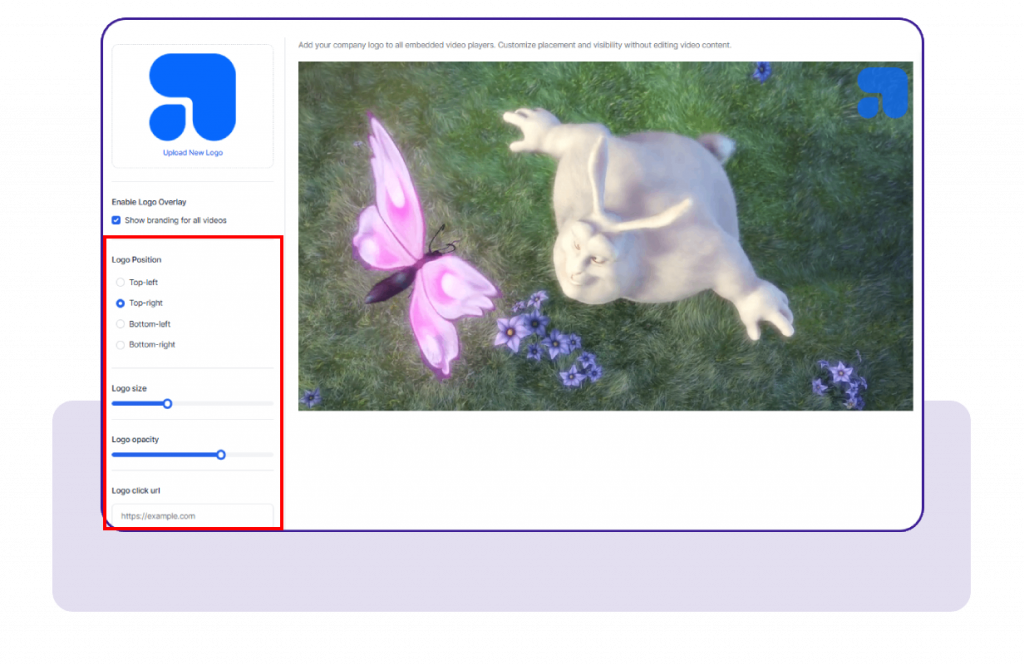The width and height of the screenshot is (1024, 665).
Task: Select the Top-left logo position
Action: tap(121, 282)
